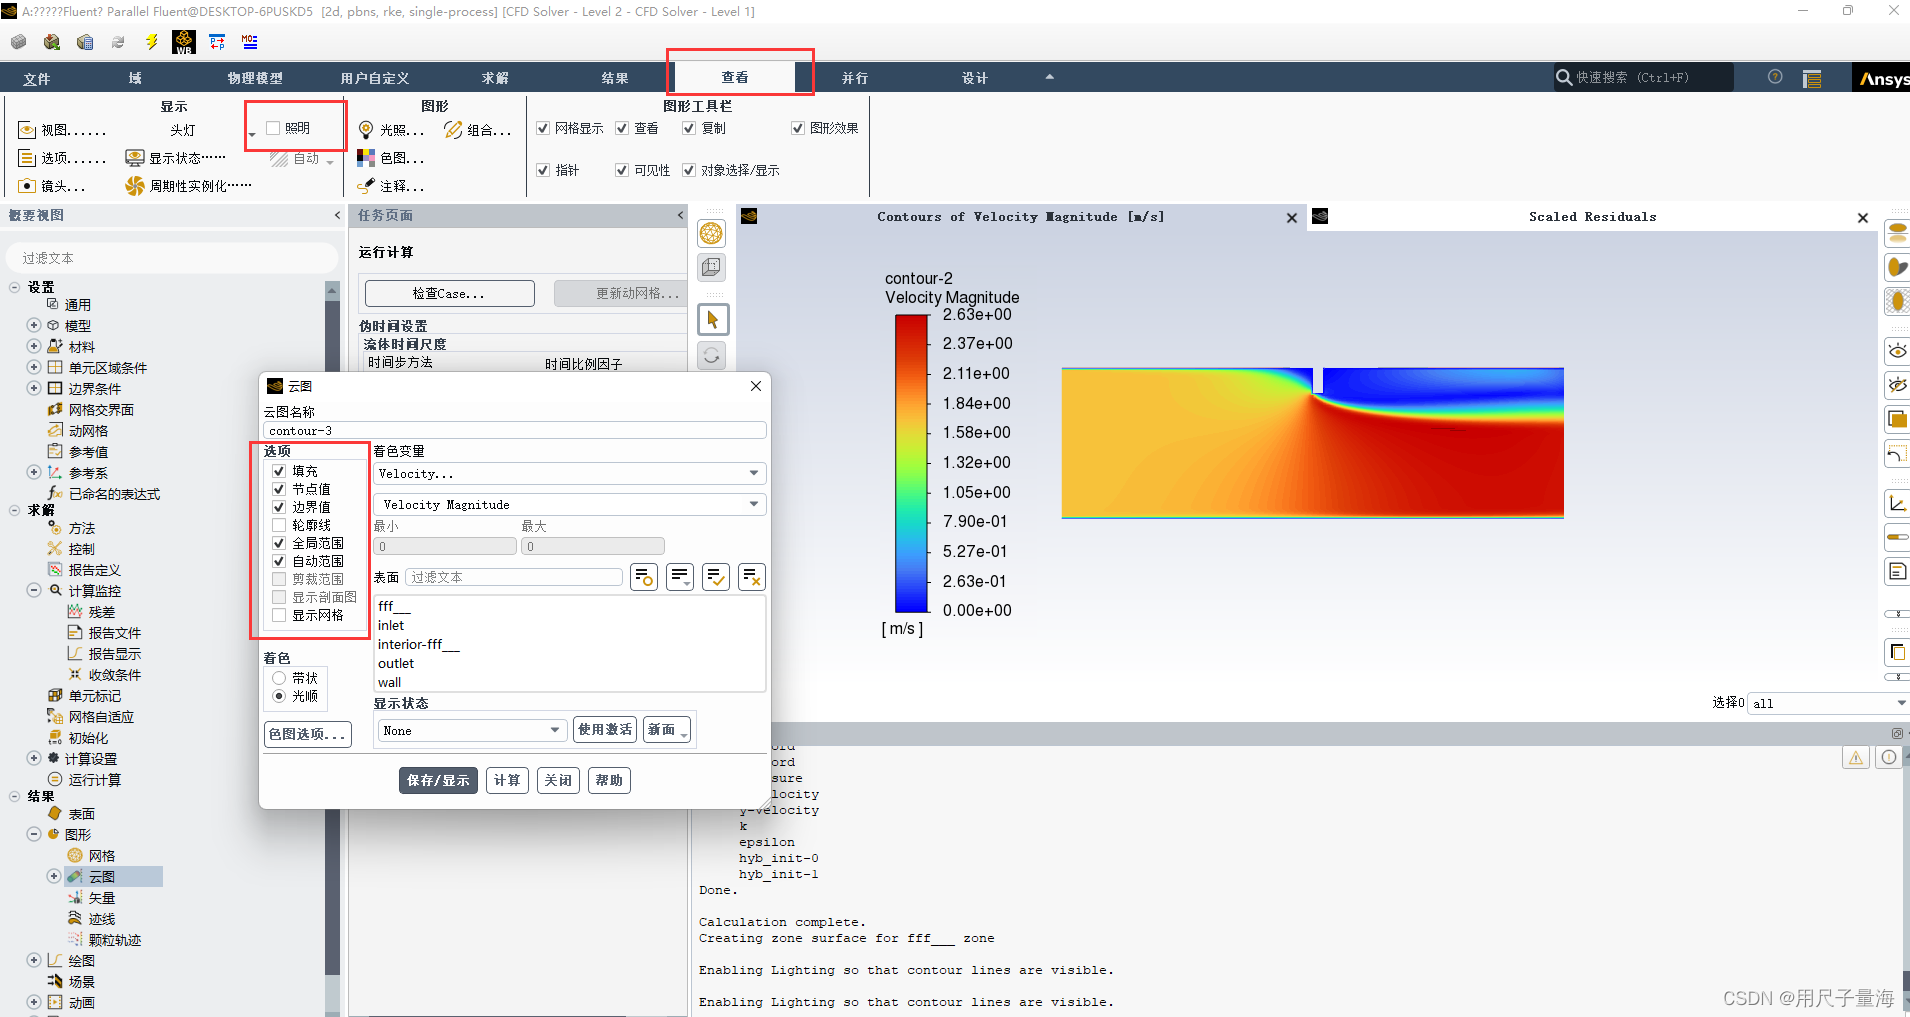Expand 边界条件 node in outline tree
The height and width of the screenshot is (1017, 1910).
click(34, 388)
